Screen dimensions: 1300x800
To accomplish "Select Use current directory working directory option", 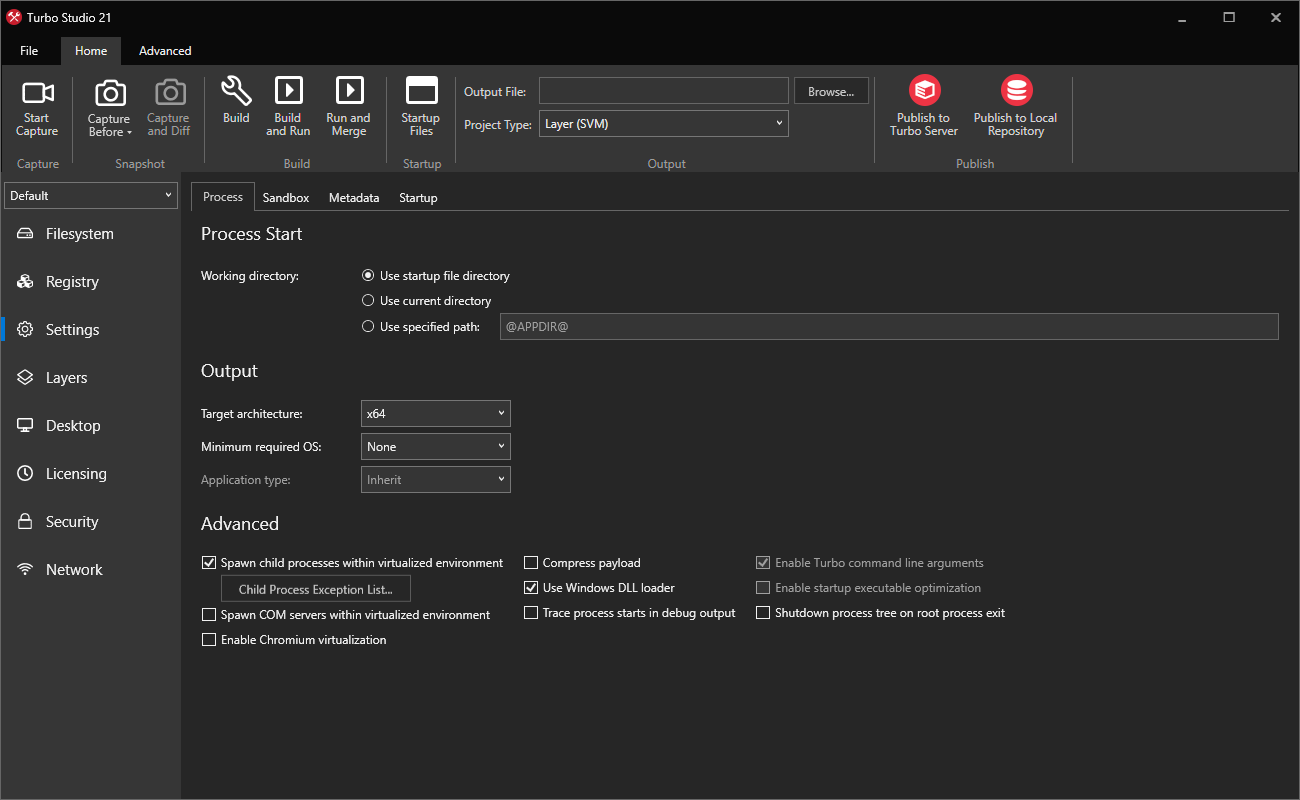I will point(368,300).
